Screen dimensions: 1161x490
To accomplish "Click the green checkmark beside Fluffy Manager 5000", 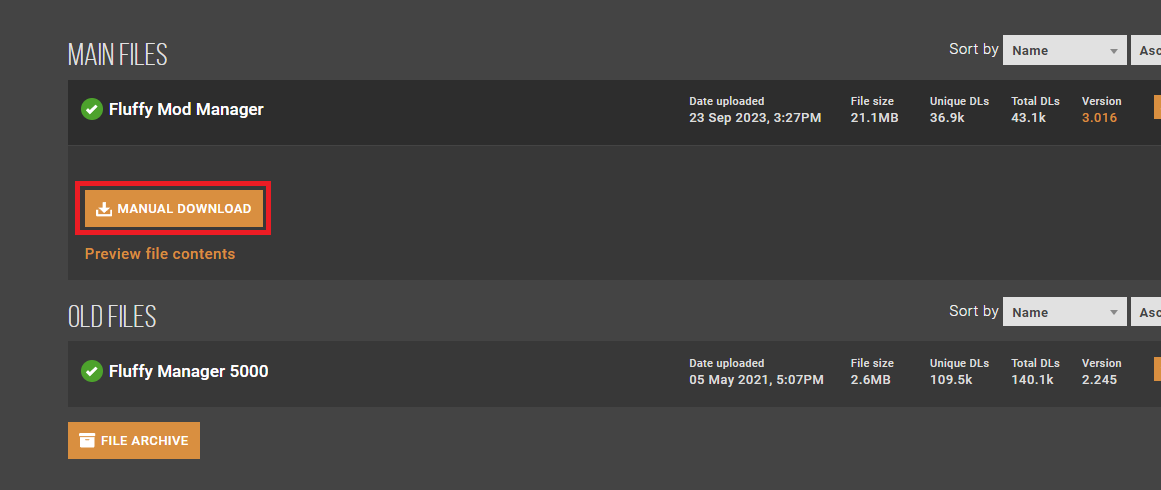I will click(91, 371).
